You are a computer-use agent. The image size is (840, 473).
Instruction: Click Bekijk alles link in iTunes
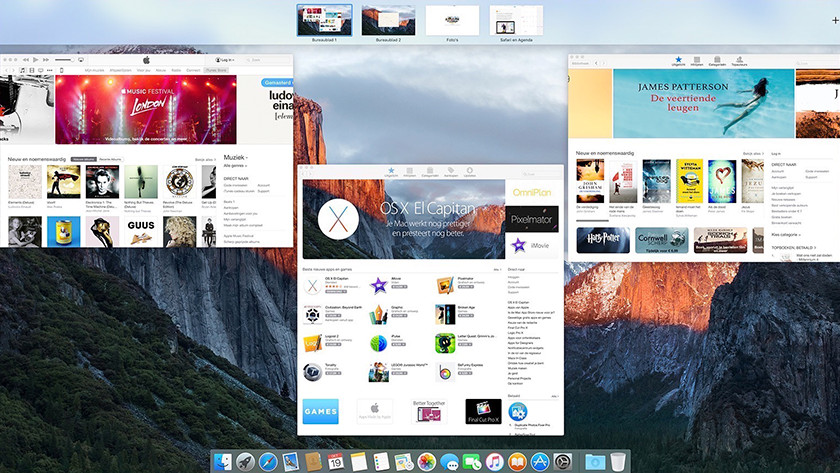click(205, 160)
